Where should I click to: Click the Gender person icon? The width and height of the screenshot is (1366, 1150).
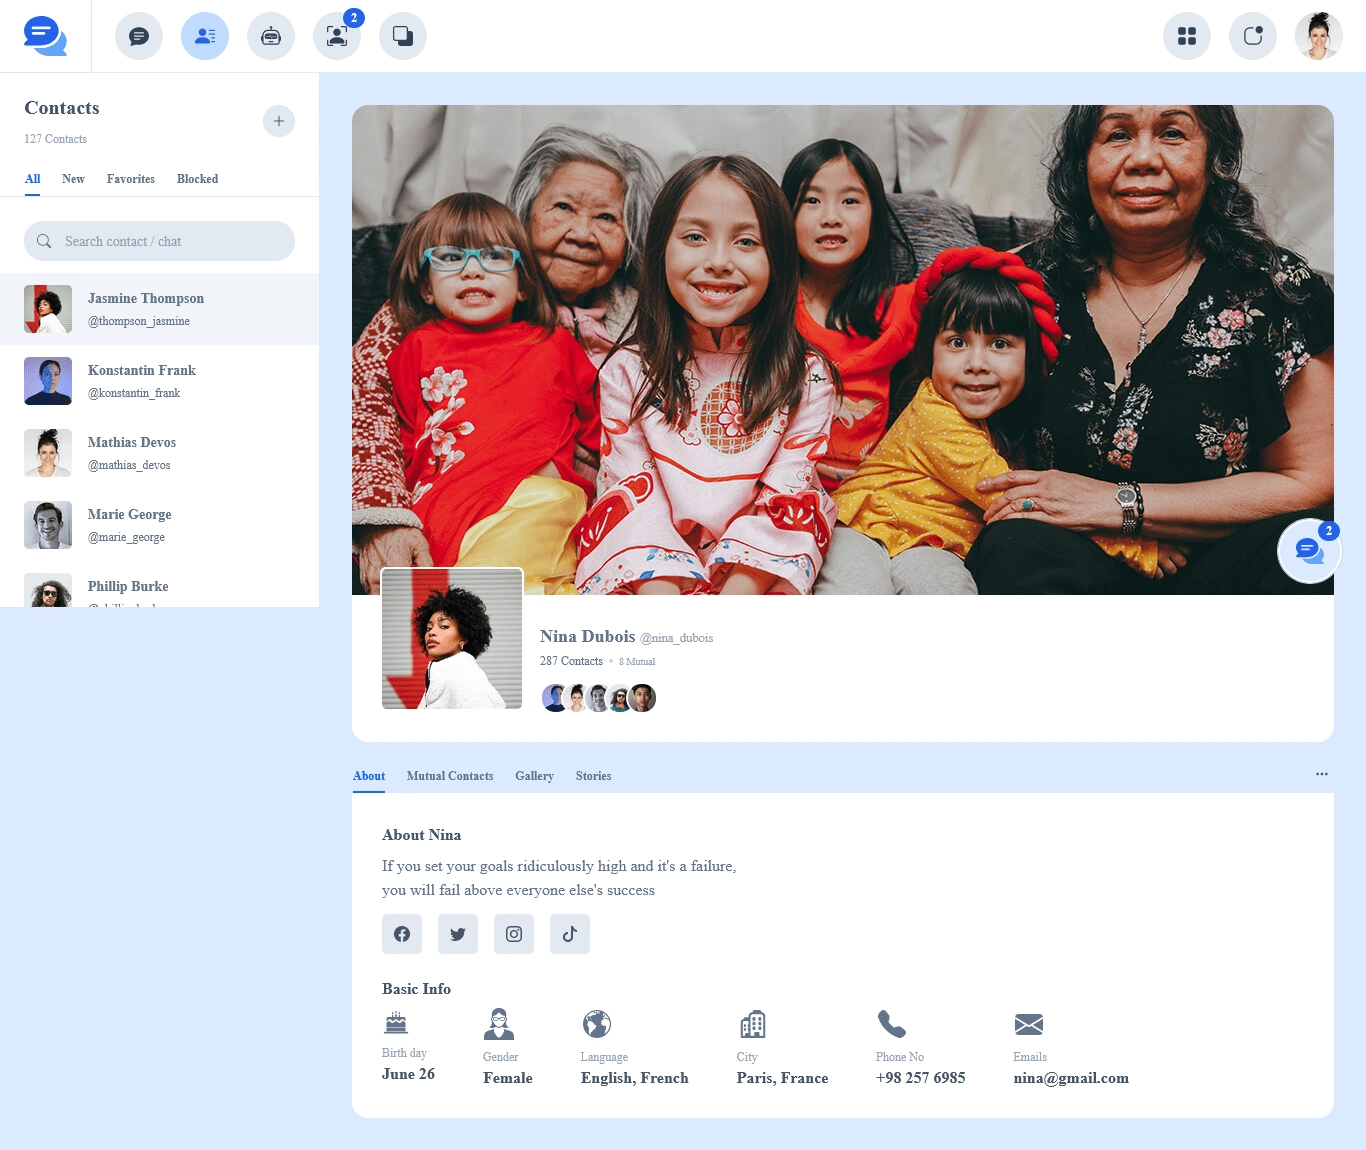[499, 1024]
